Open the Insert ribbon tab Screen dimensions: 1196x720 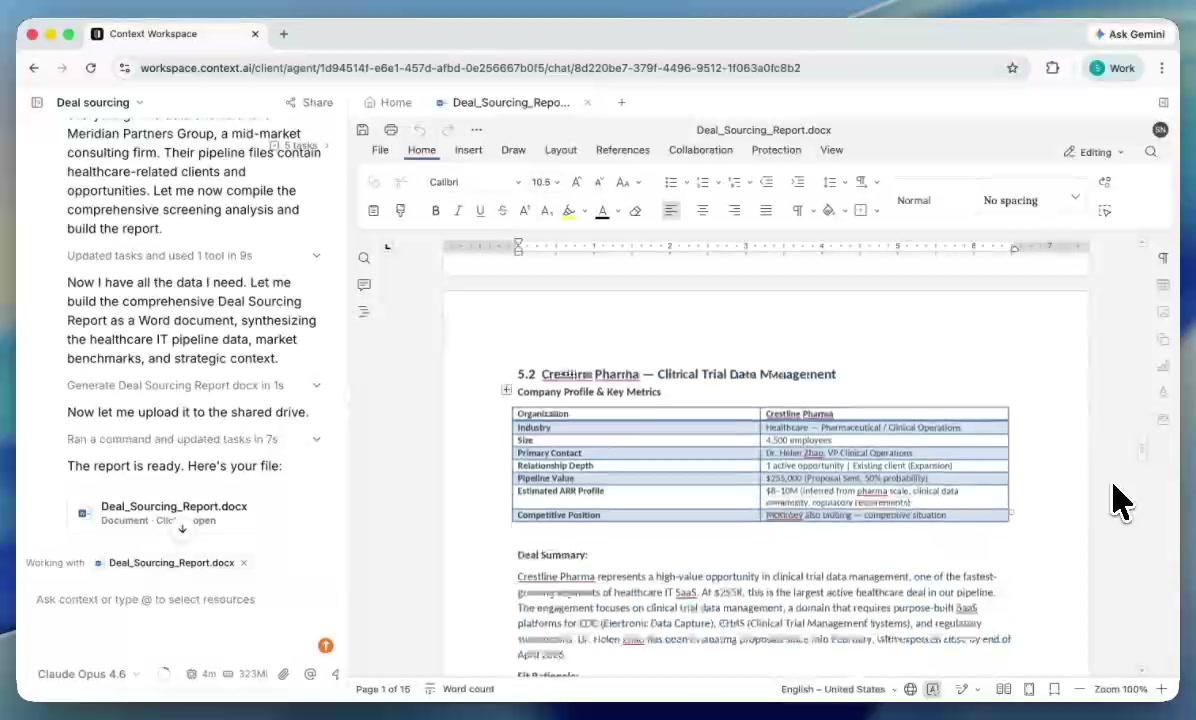point(468,150)
